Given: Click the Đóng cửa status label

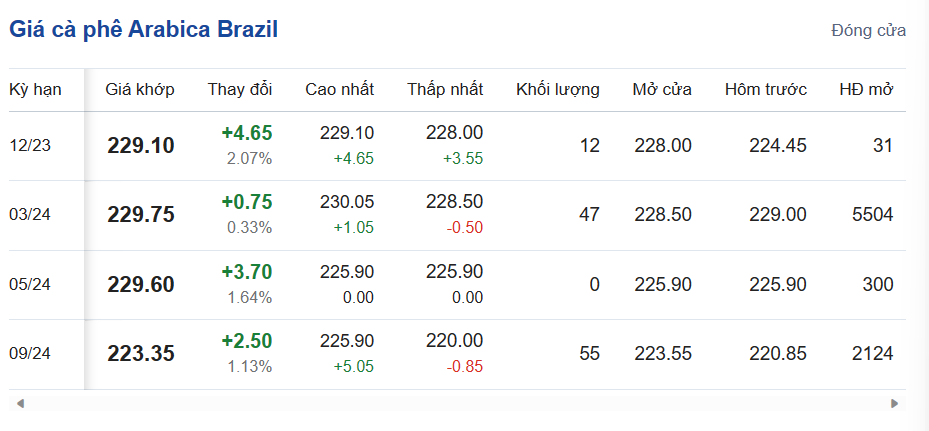Looking at the screenshot, I should click(x=868, y=30).
